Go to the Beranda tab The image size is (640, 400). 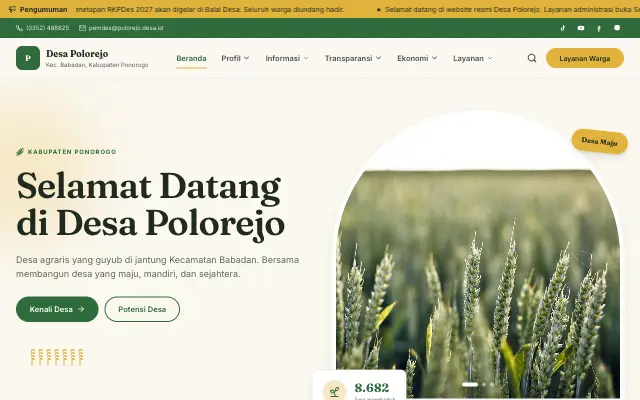pos(191,58)
